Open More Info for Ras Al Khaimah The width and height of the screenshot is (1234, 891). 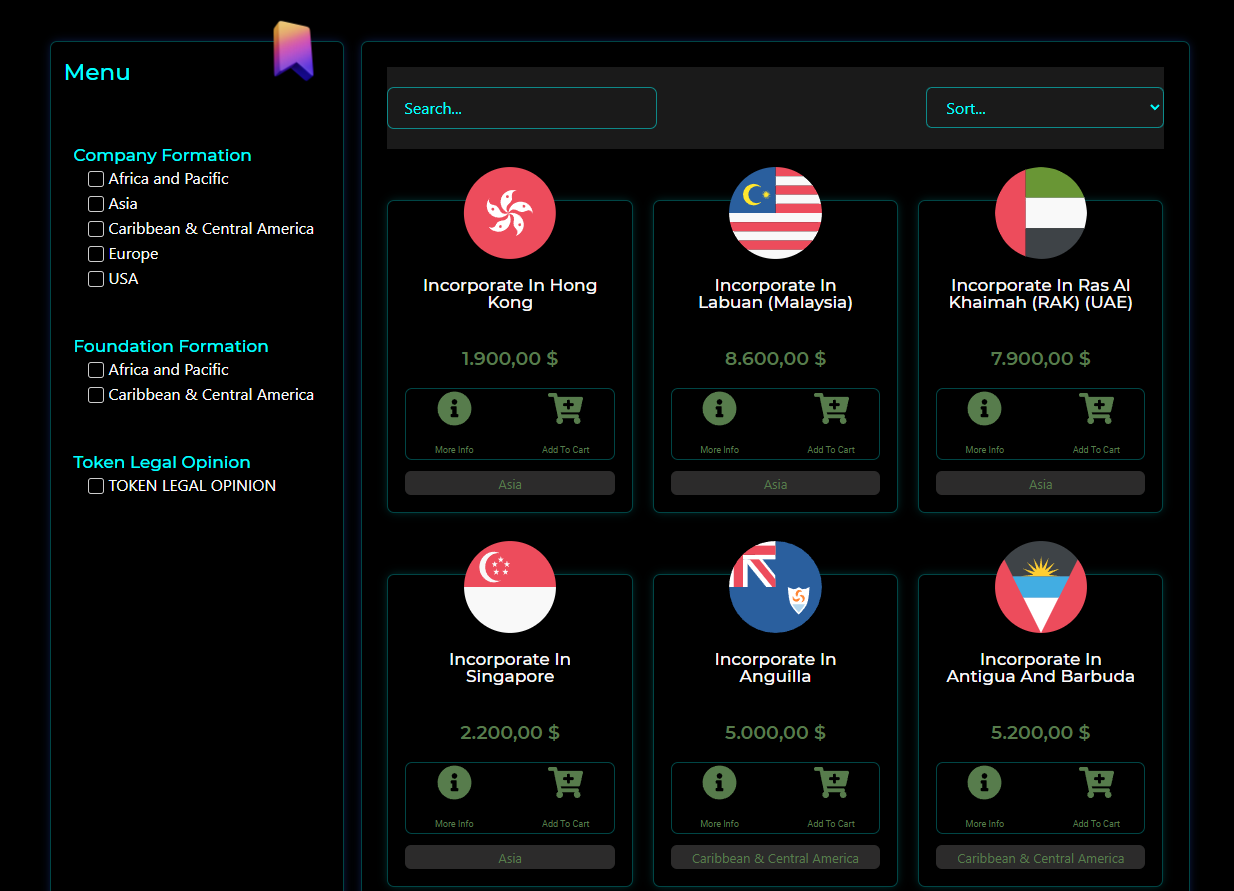point(984,409)
